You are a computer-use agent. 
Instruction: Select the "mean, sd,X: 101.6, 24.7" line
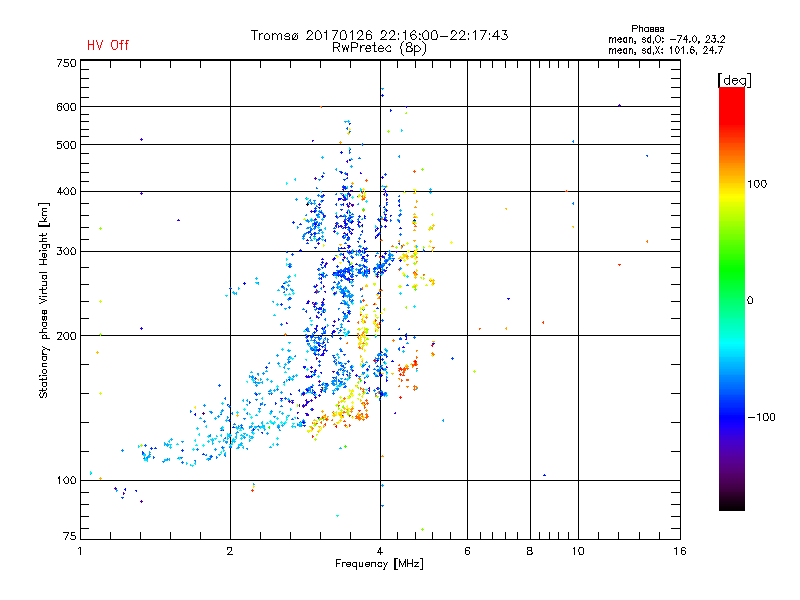665,50
